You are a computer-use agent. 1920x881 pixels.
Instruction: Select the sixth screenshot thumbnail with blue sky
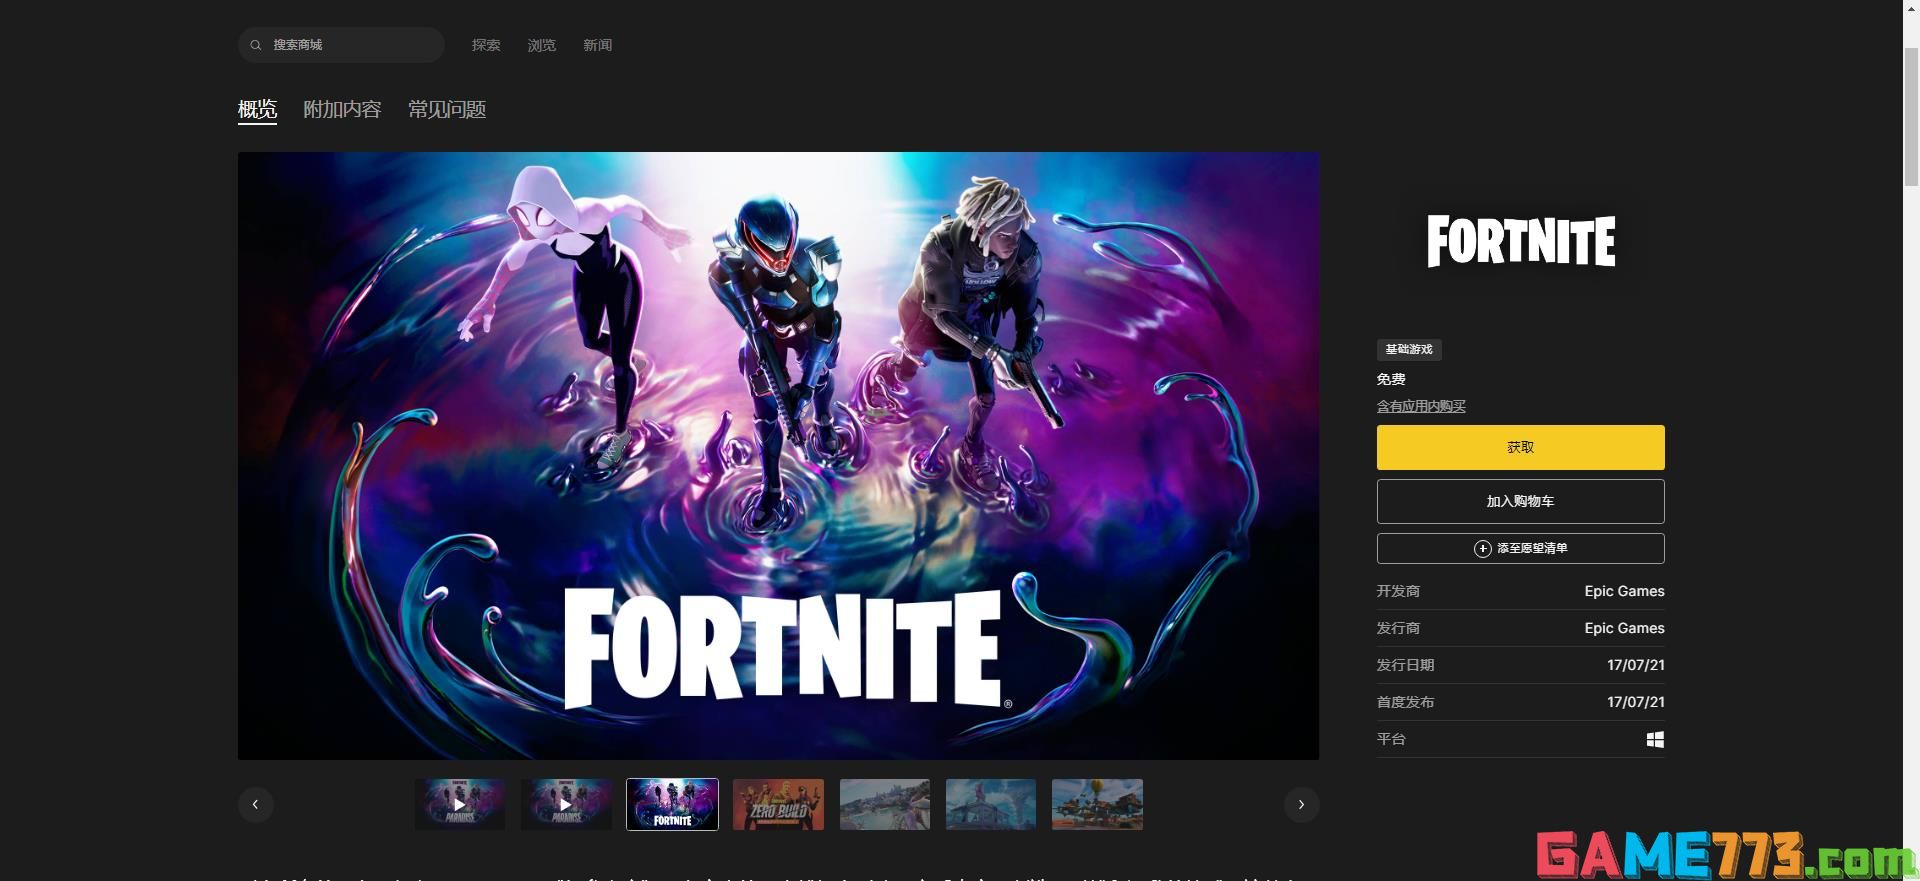(x=991, y=804)
